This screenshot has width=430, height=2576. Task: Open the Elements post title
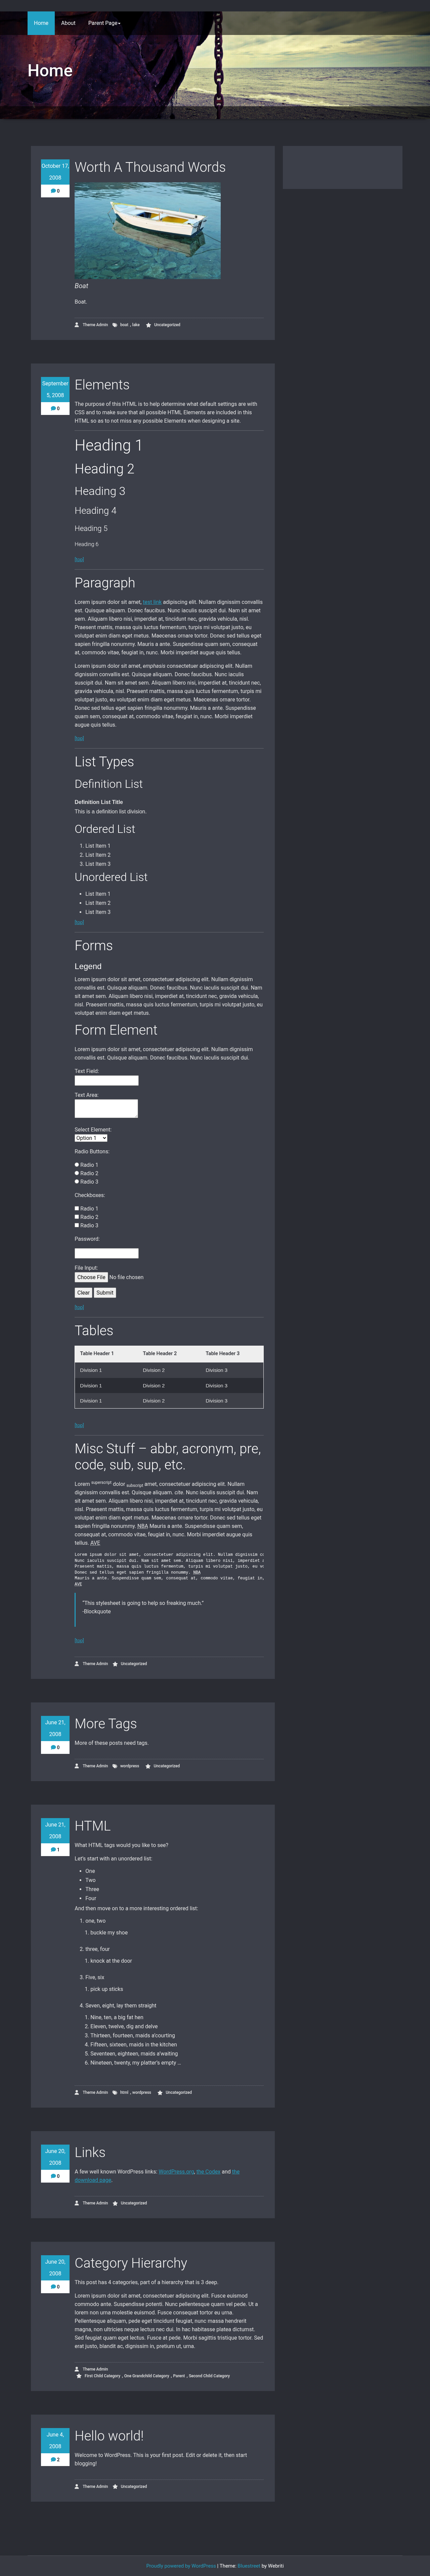[x=102, y=385]
